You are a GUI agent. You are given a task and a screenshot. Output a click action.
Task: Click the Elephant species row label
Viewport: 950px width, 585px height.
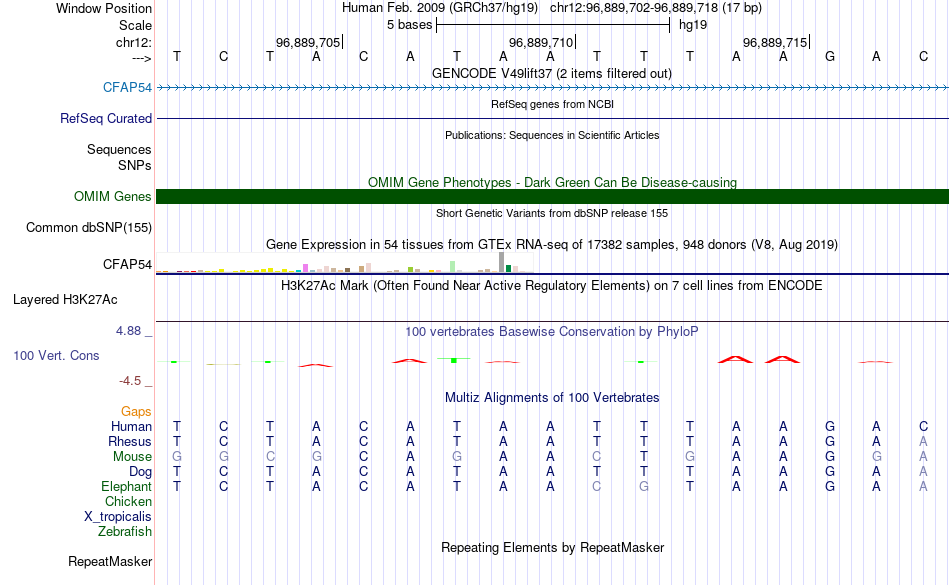pos(127,486)
